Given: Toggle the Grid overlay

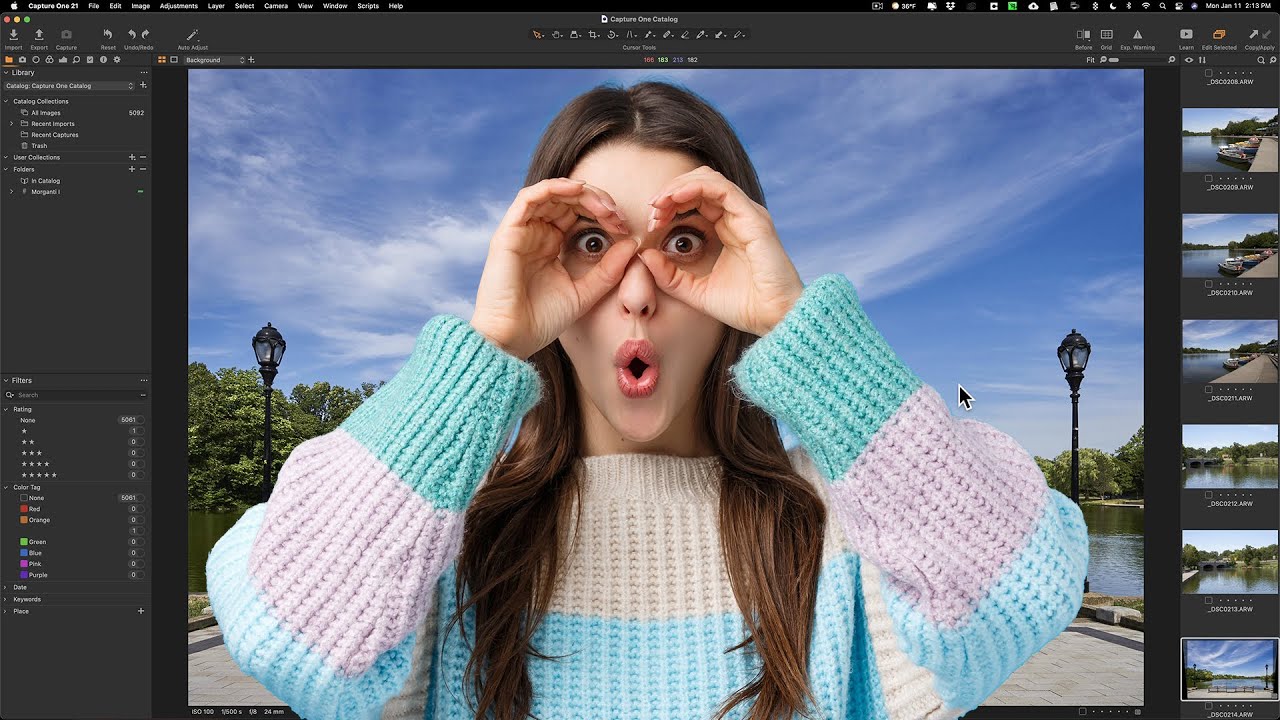Looking at the screenshot, I should 1106,35.
